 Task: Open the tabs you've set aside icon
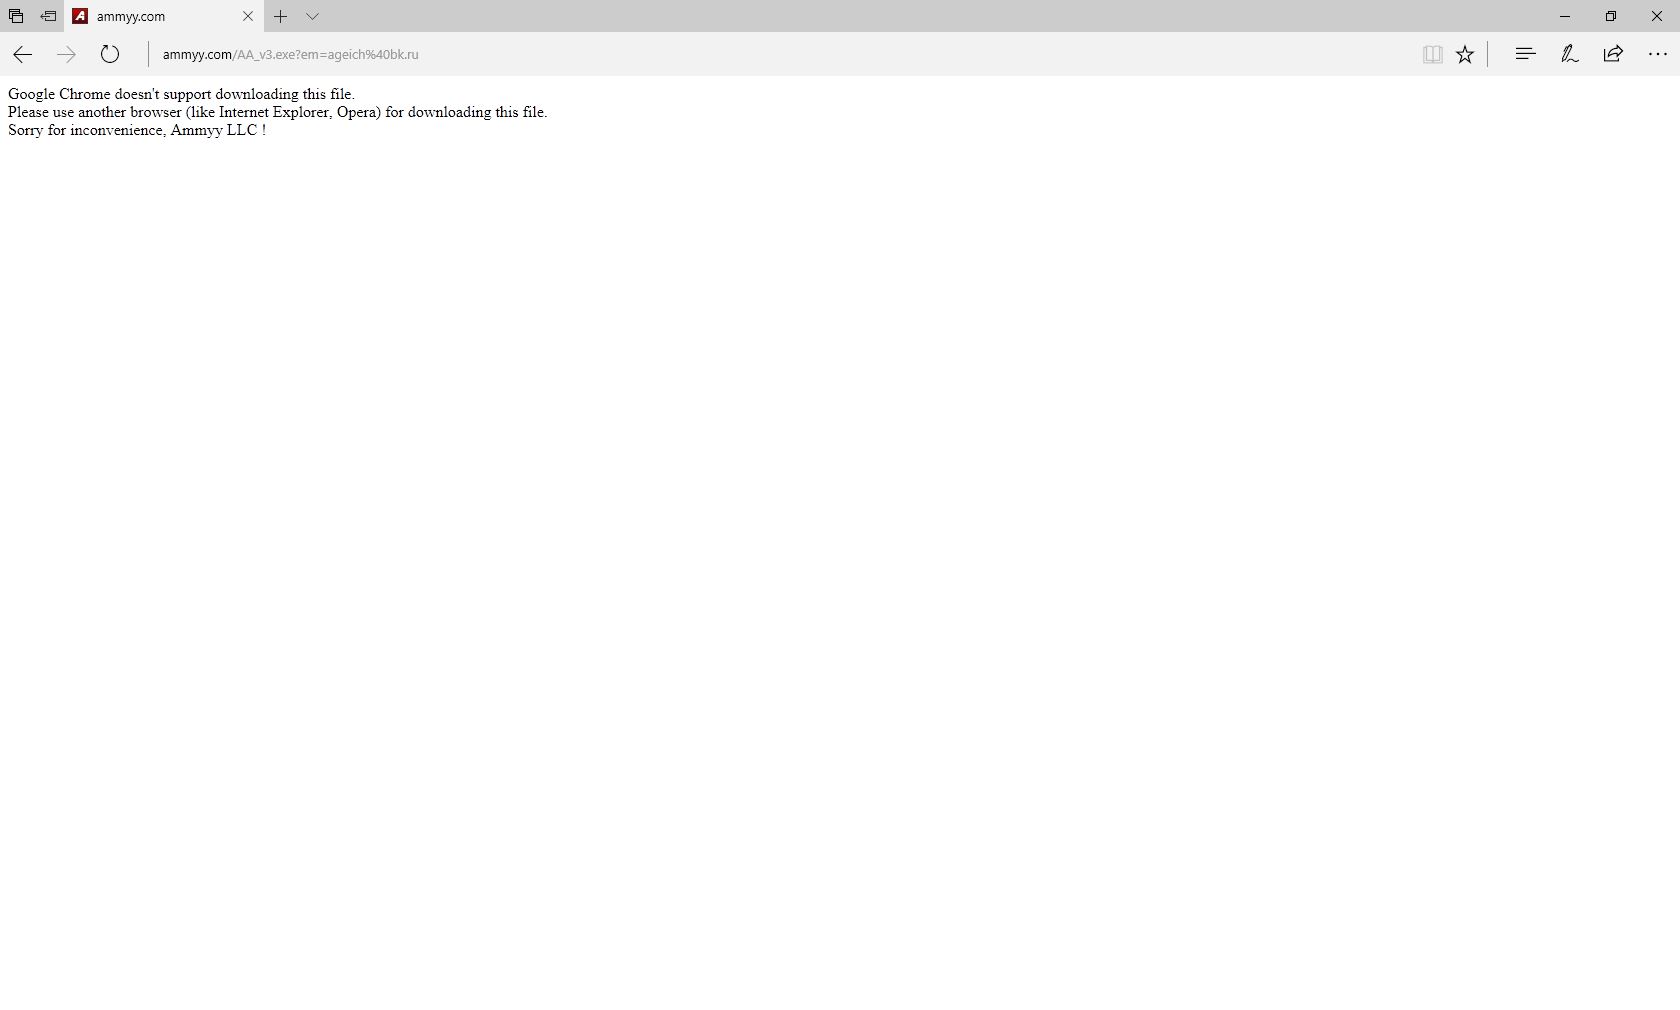click(16, 16)
